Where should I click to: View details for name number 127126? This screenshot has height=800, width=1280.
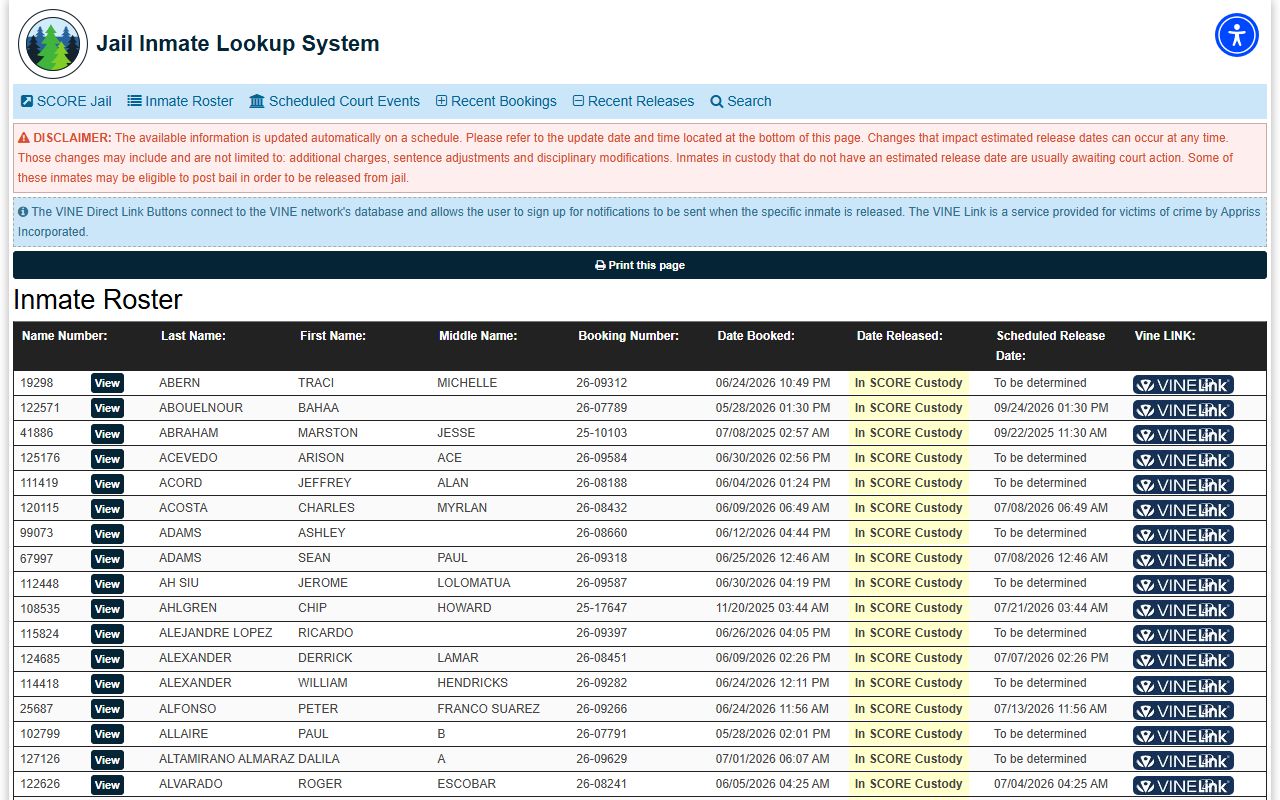(107, 759)
